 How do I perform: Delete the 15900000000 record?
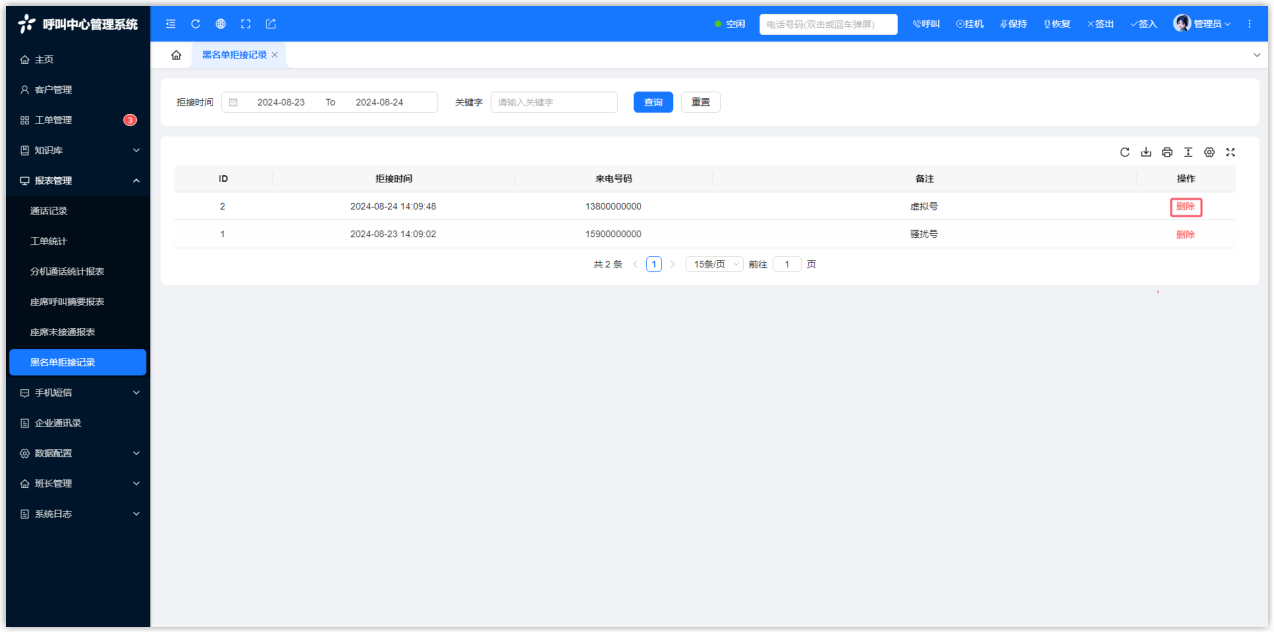pyautogui.click(x=1185, y=235)
